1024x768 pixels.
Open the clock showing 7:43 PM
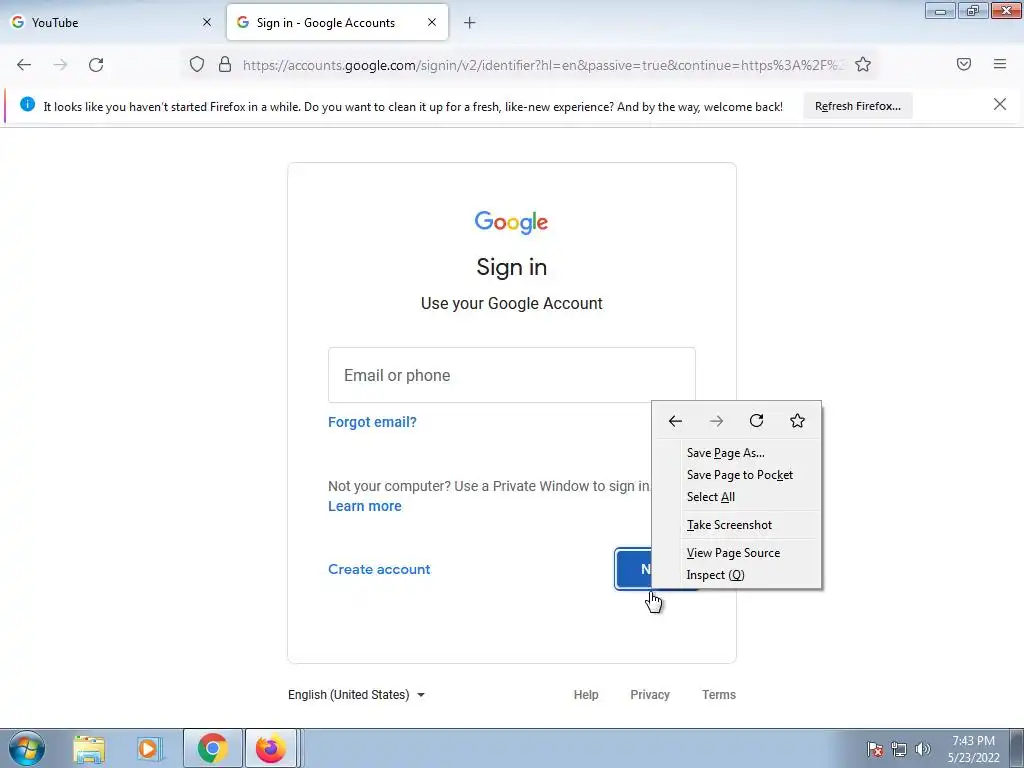click(973, 749)
